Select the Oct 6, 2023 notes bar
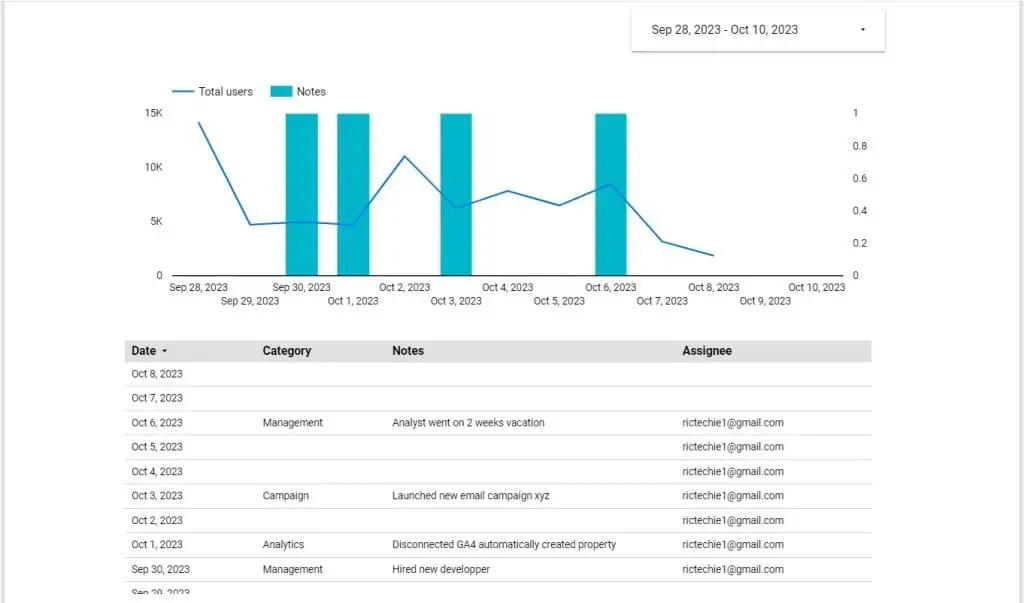This screenshot has height=603, width=1024. pos(610,194)
